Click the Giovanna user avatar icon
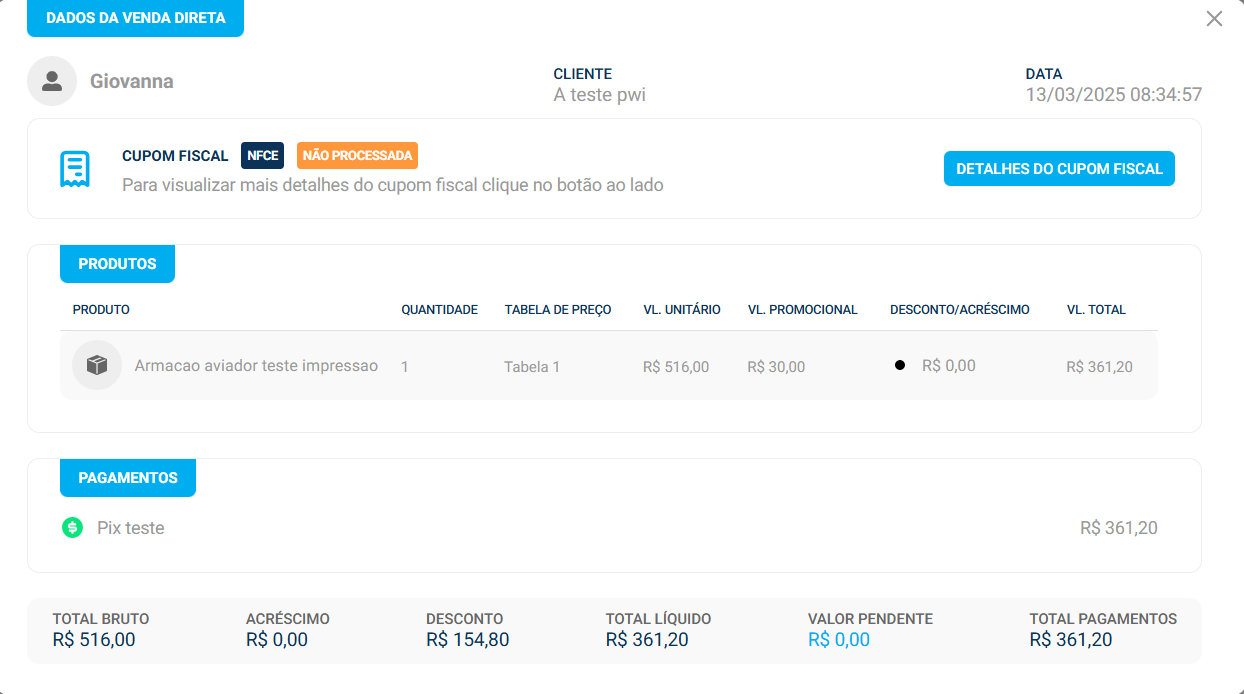The height and width of the screenshot is (694, 1244). (52, 81)
